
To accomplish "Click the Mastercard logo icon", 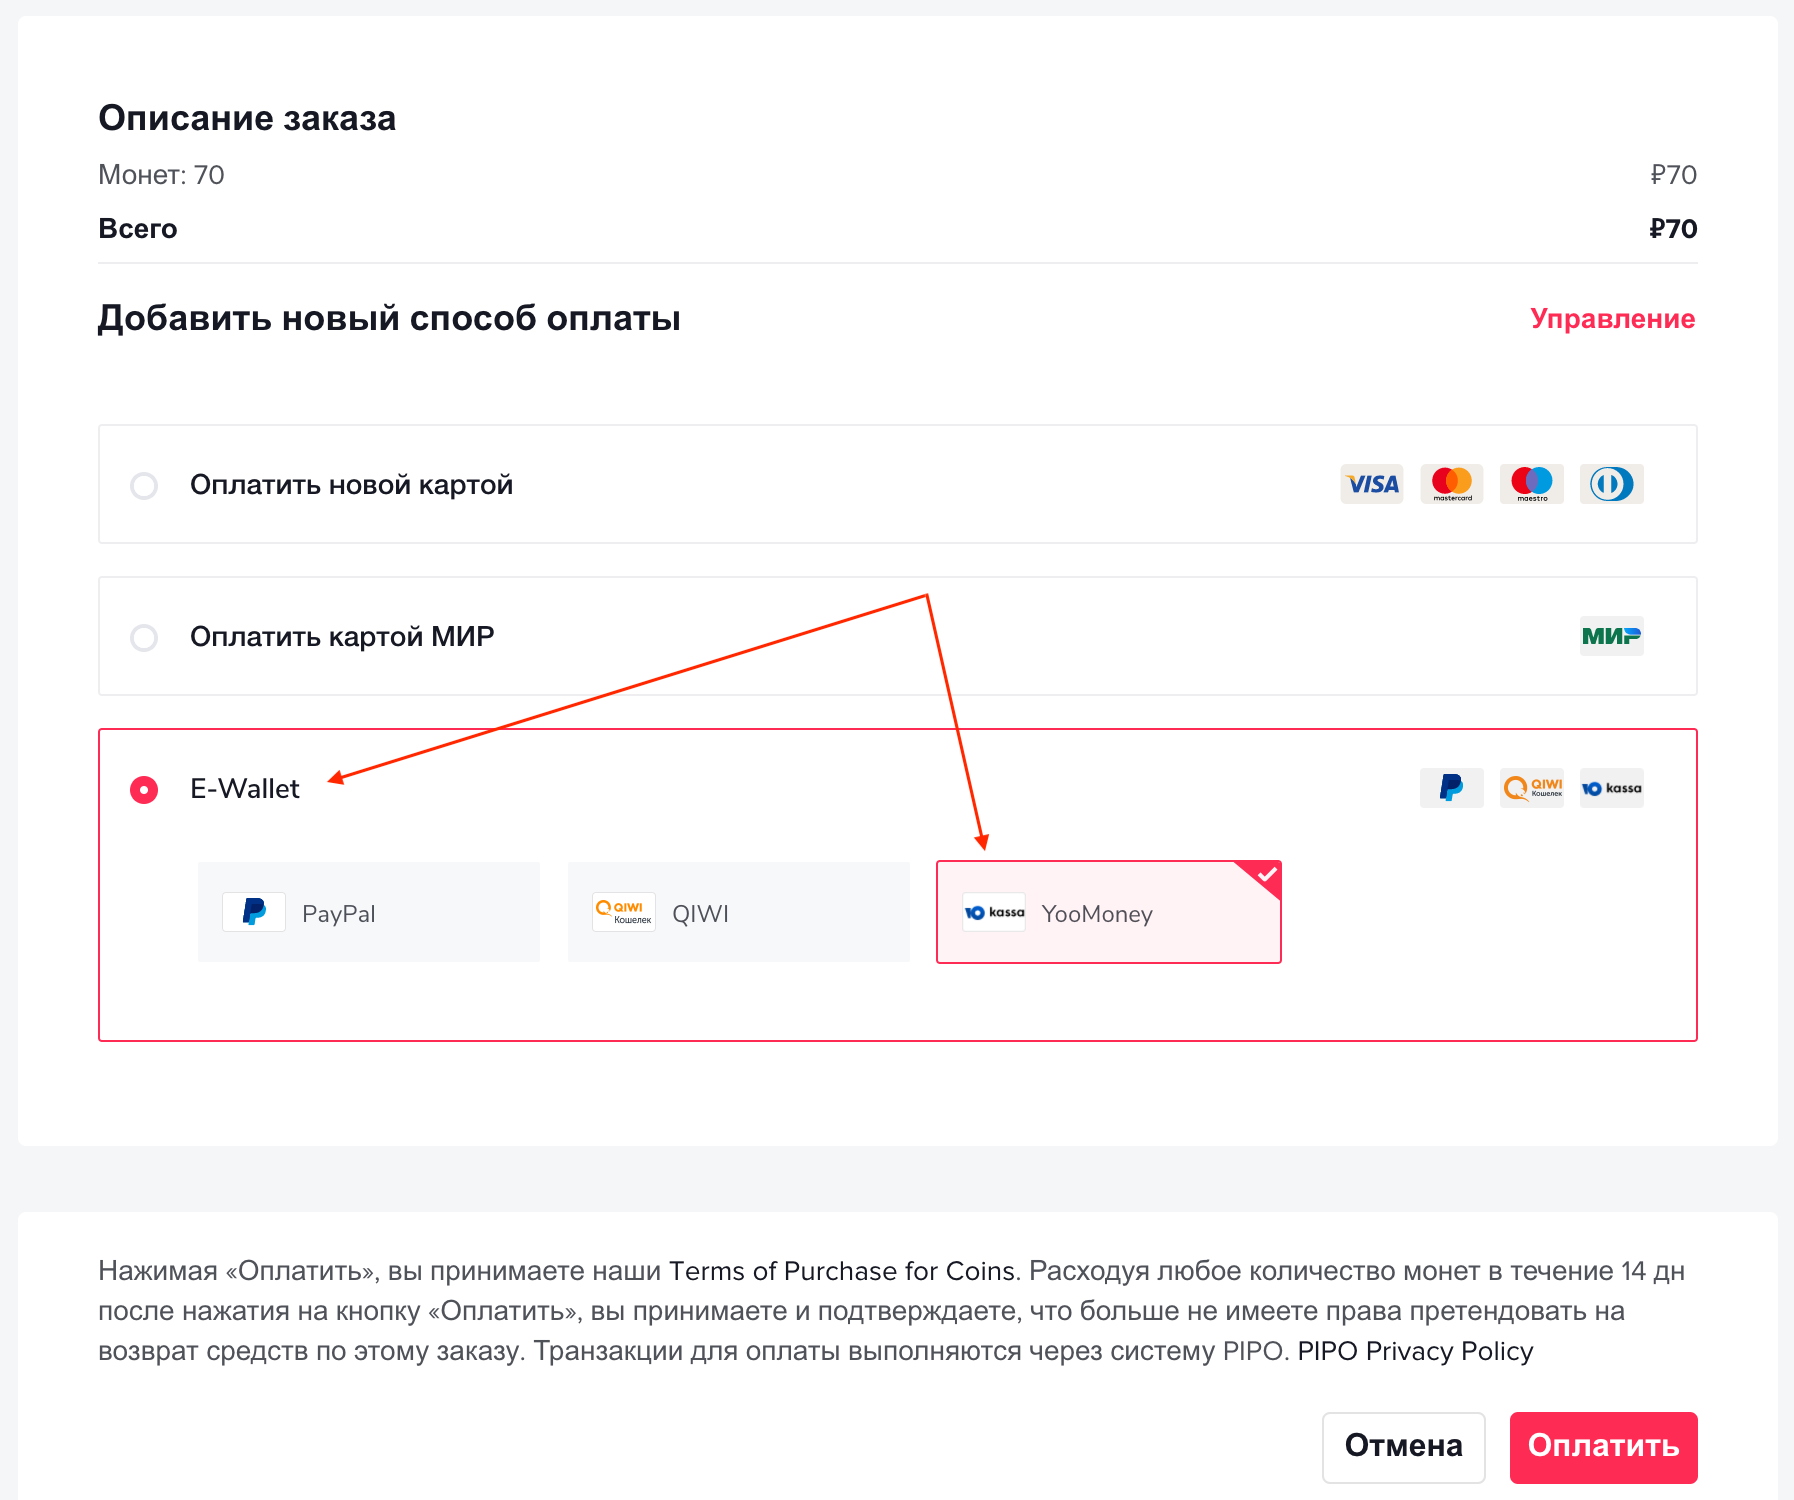I will pyautogui.click(x=1451, y=485).
